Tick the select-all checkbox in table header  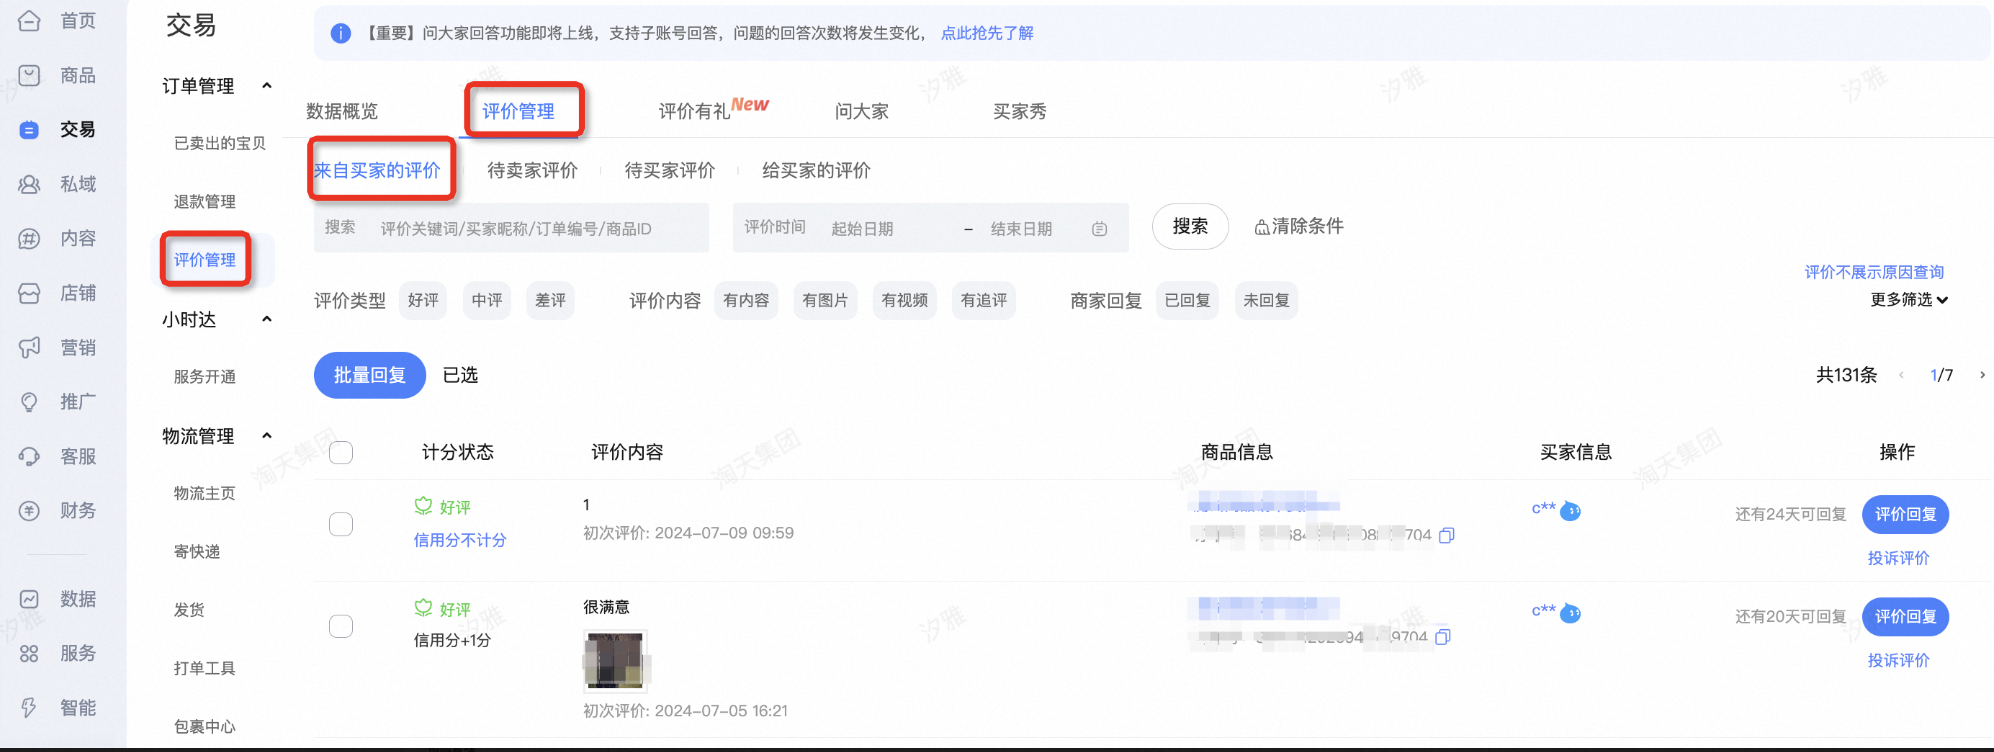coord(341,452)
